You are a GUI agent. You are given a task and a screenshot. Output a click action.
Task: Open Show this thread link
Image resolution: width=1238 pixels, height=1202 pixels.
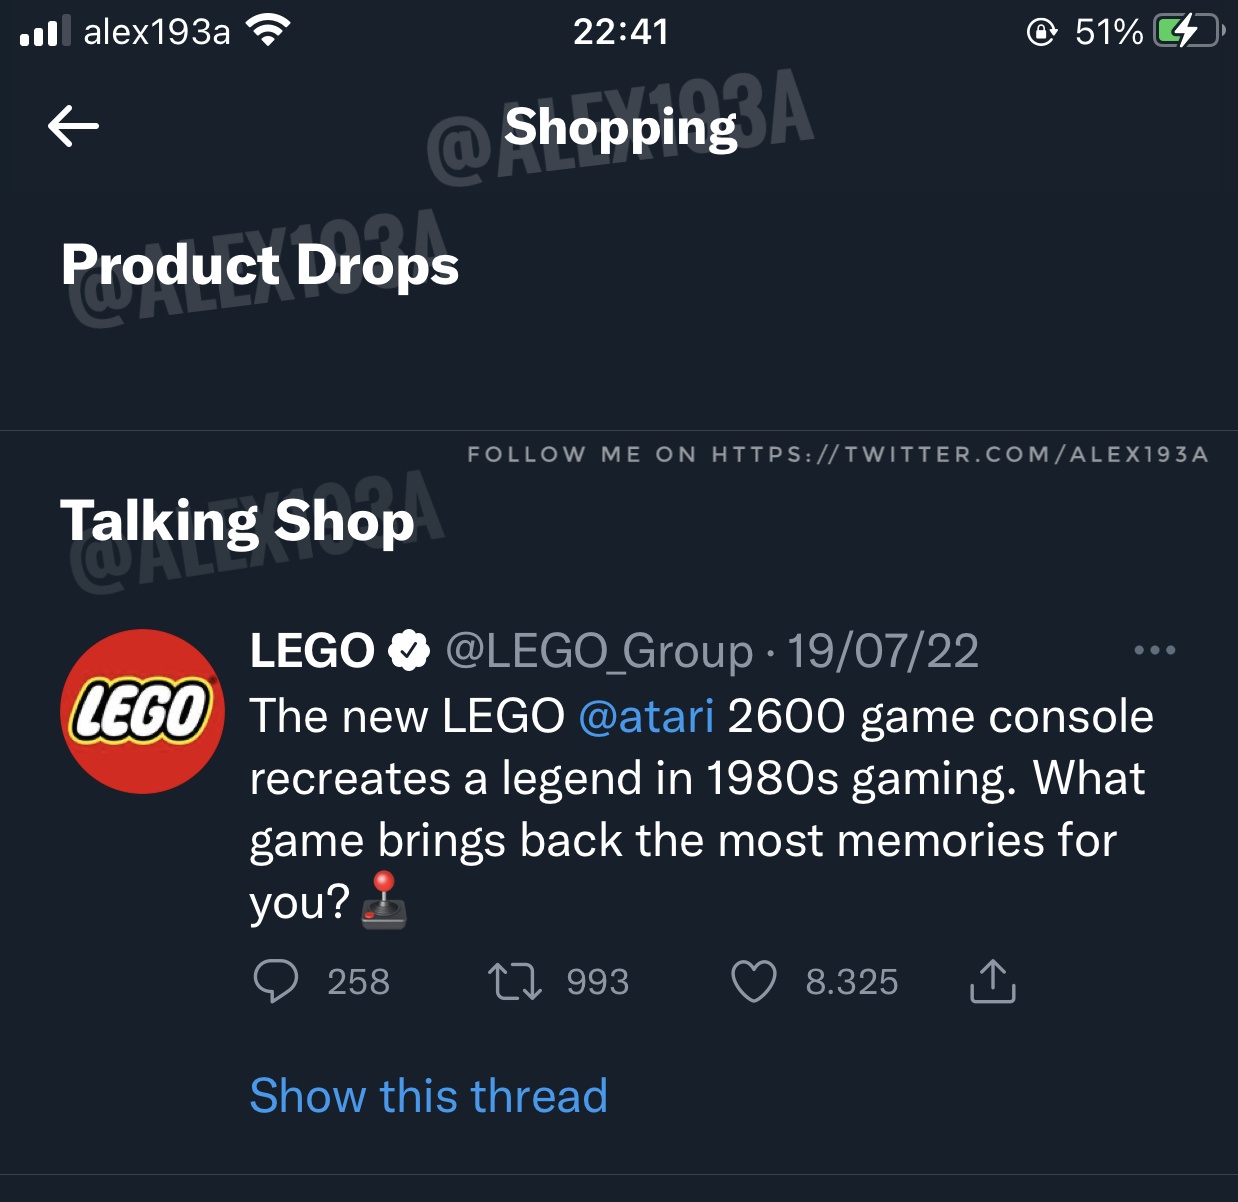428,1095
